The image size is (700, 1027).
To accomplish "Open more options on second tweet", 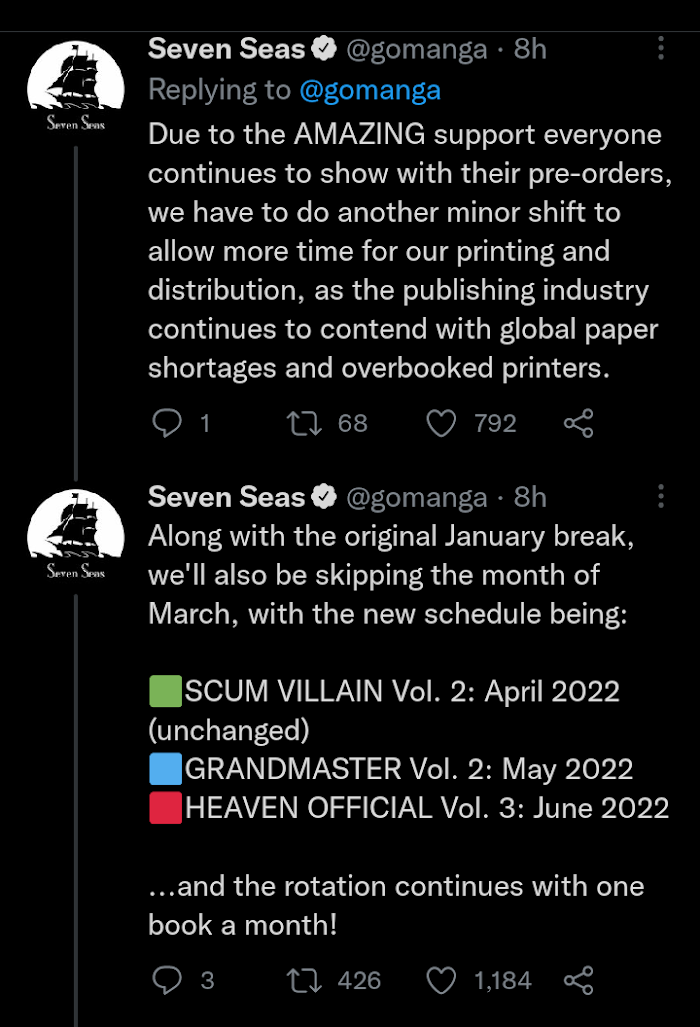I will click(x=661, y=497).
